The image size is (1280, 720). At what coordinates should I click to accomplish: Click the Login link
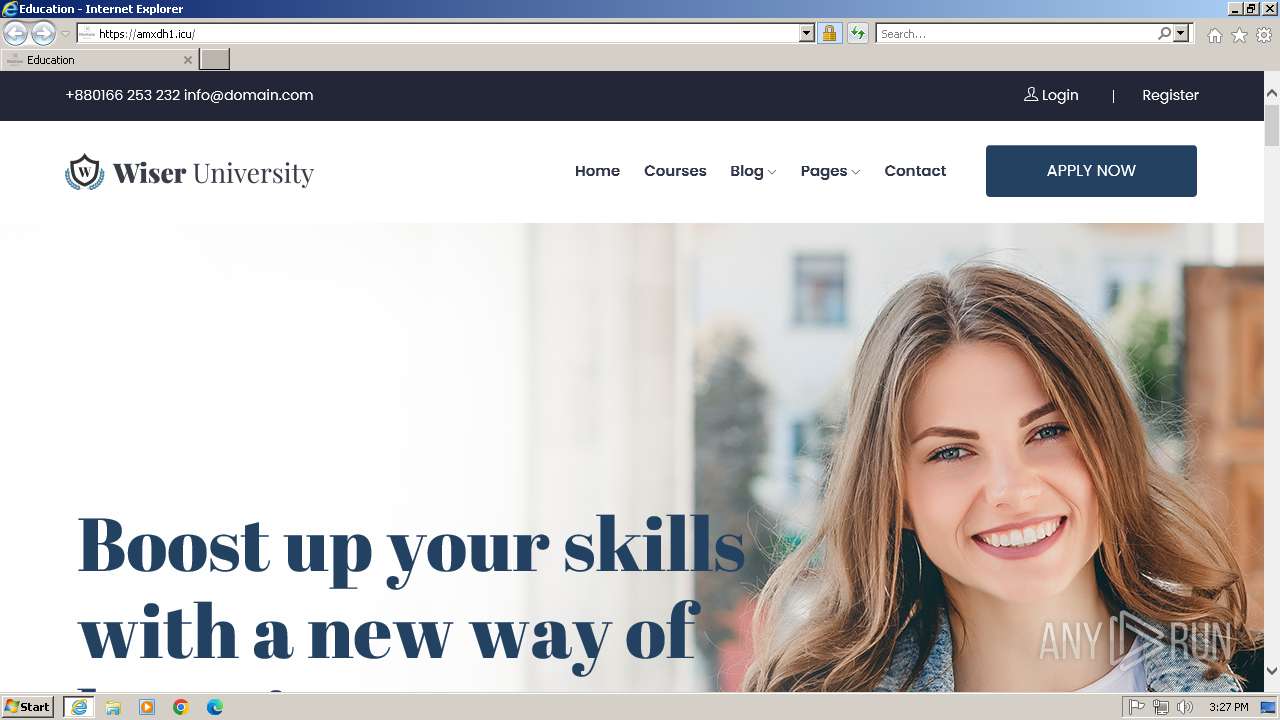coord(1060,96)
